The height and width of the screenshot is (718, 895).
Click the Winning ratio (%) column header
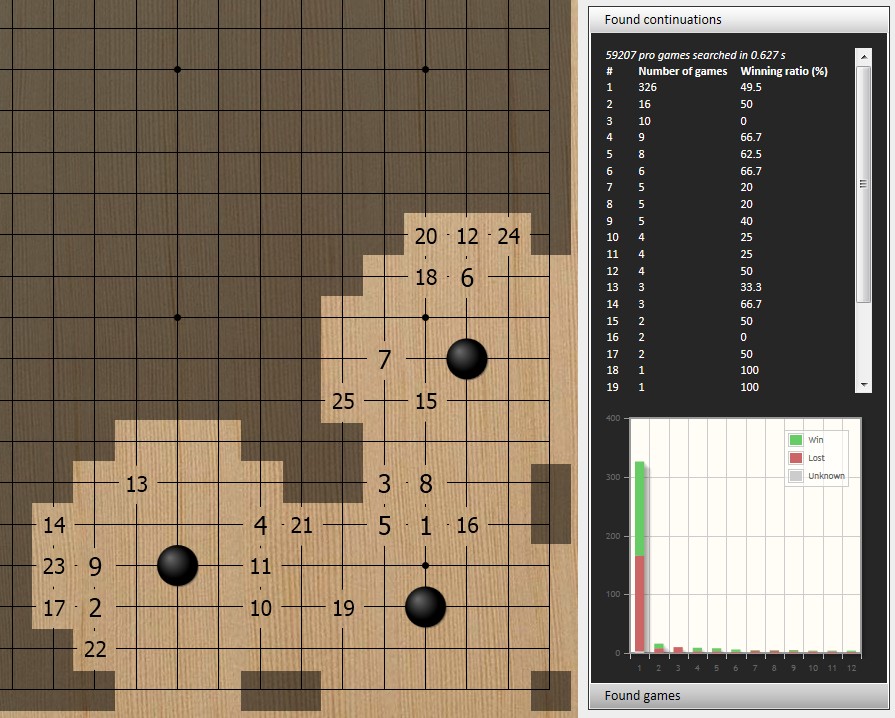pyautogui.click(x=783, y=71)
